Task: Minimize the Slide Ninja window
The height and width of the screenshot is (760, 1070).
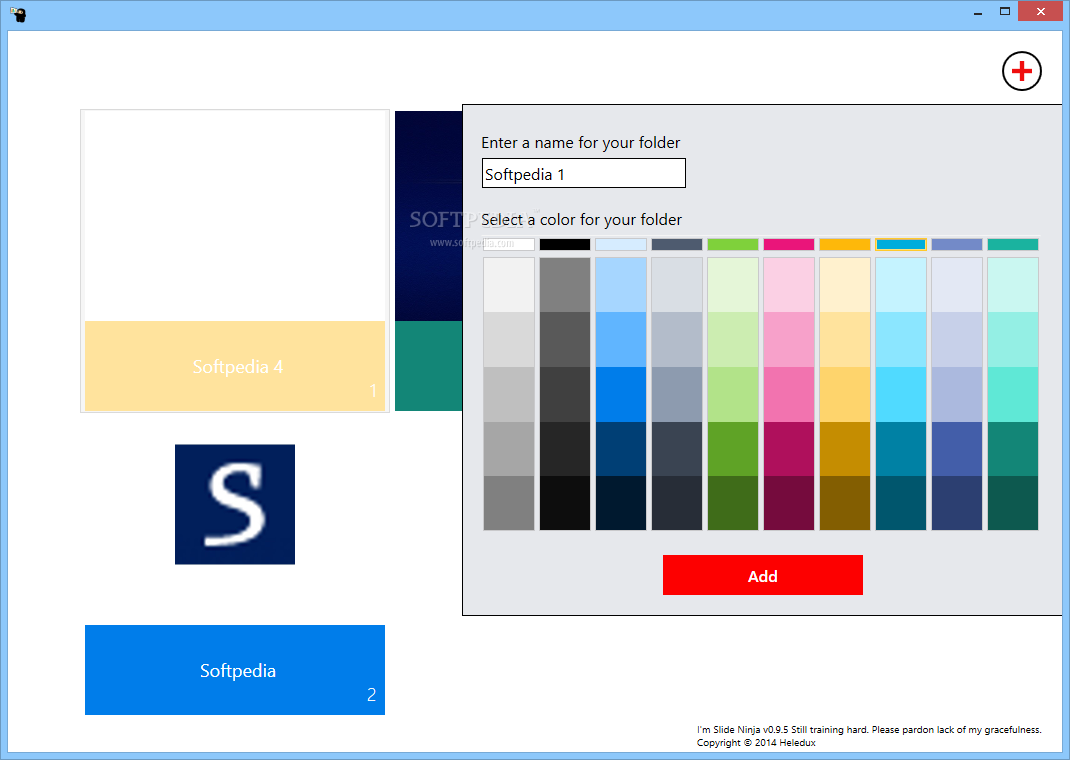Action: (978, 12)
